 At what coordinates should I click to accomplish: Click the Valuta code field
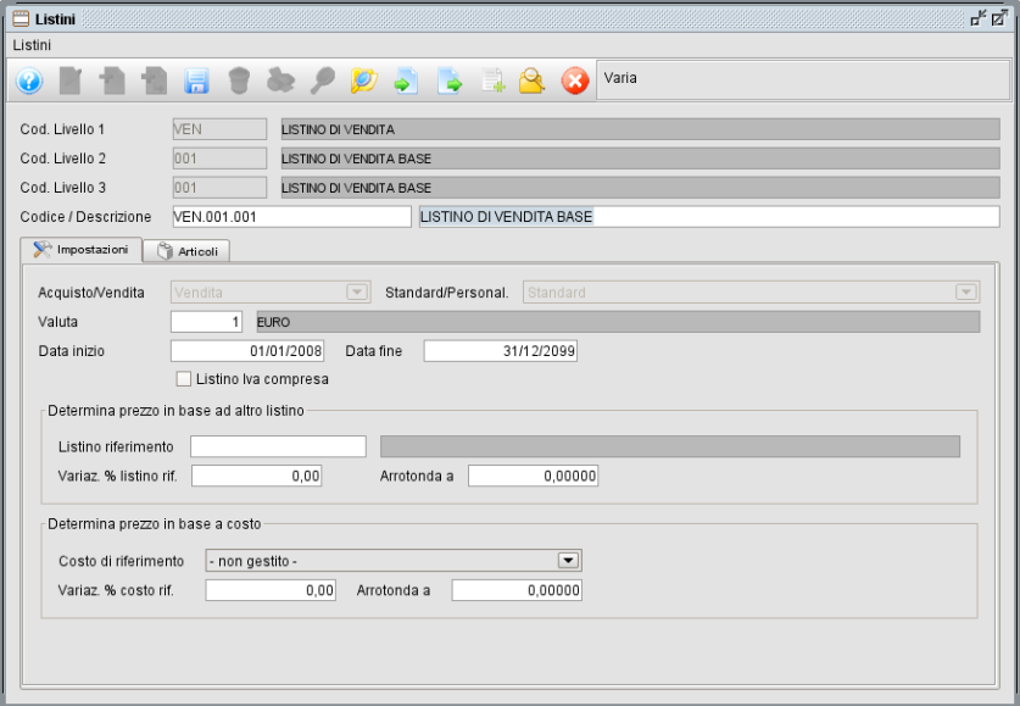pos(206,321)
